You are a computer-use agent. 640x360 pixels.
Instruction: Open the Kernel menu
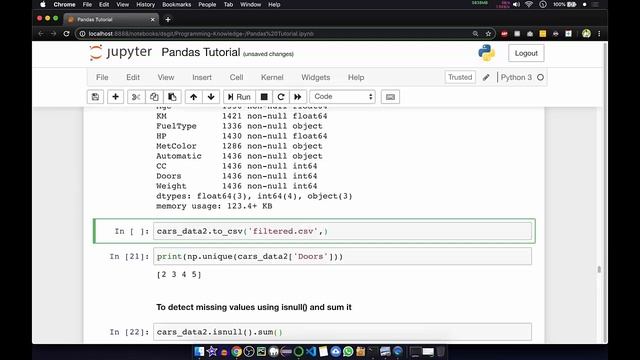[x=272, y=77]
